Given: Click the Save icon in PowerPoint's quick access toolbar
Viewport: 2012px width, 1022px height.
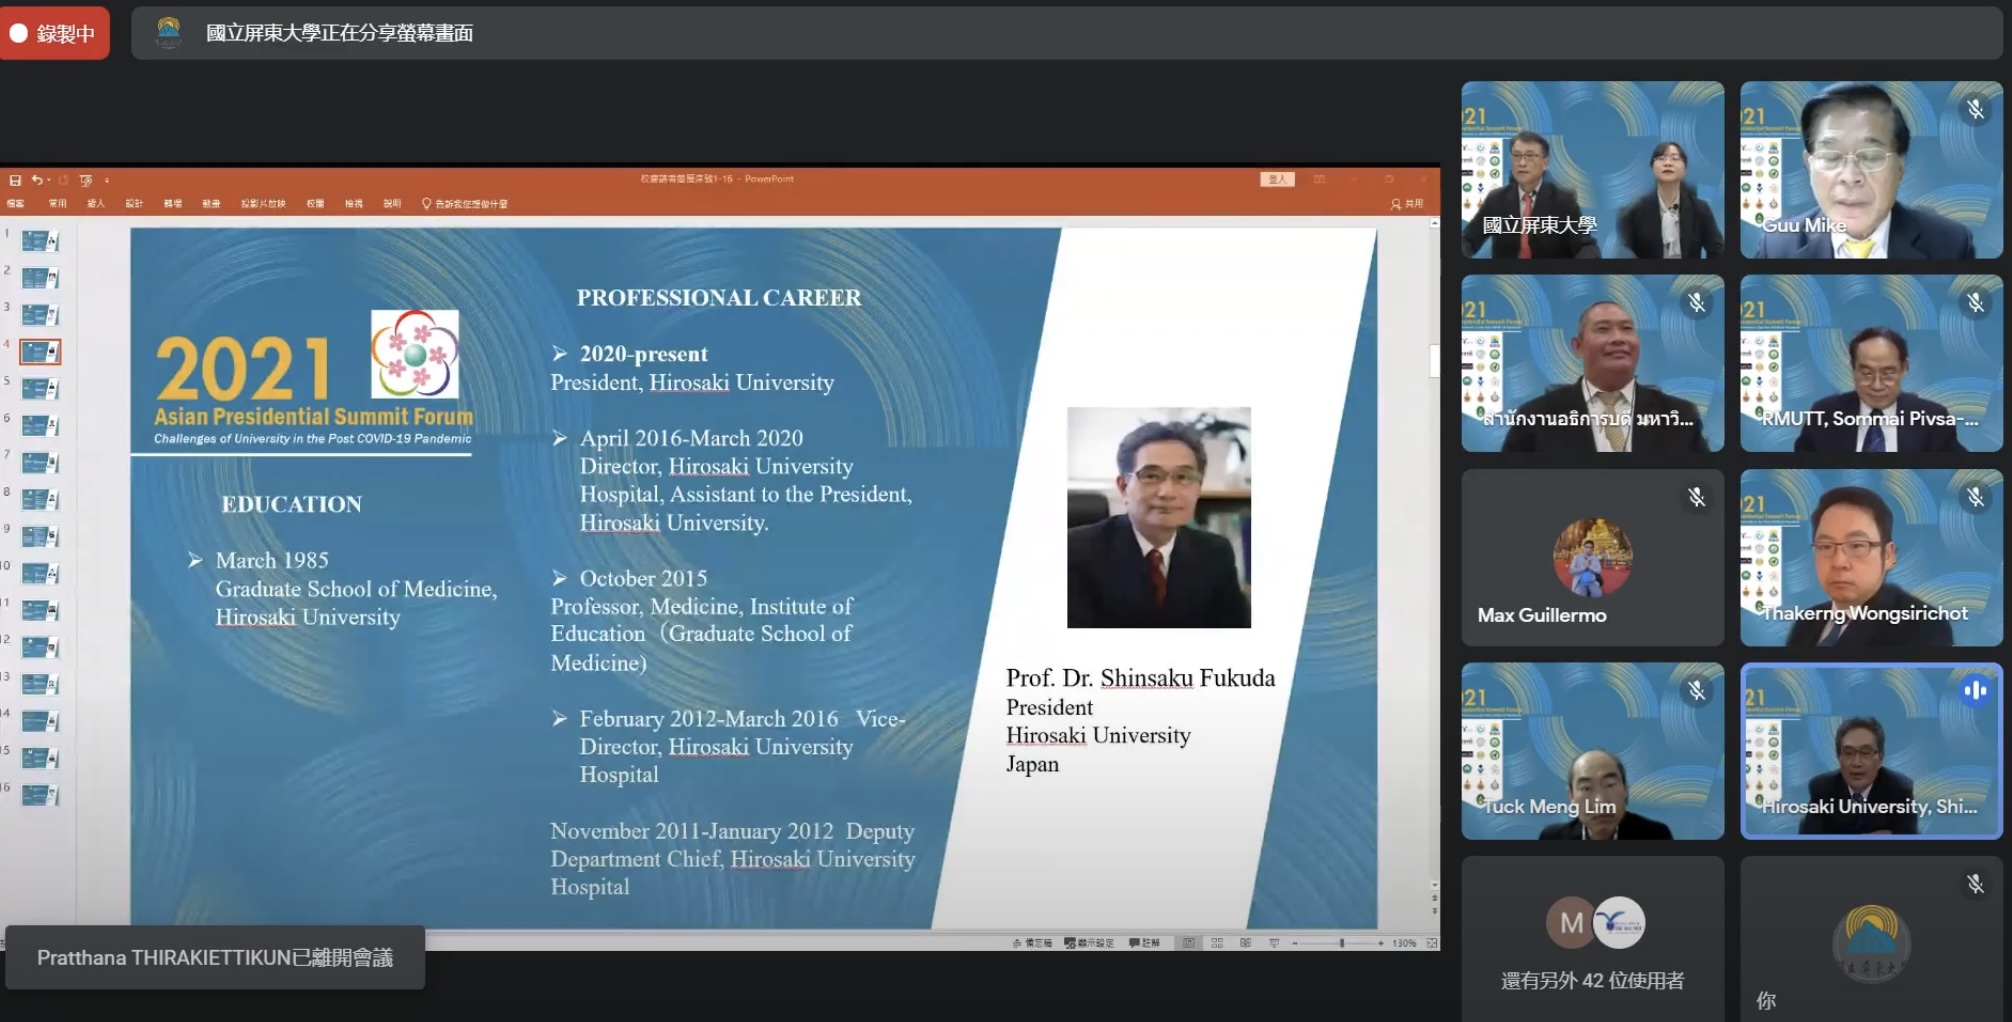Looking at the screenshot, I should coord(15,180).
